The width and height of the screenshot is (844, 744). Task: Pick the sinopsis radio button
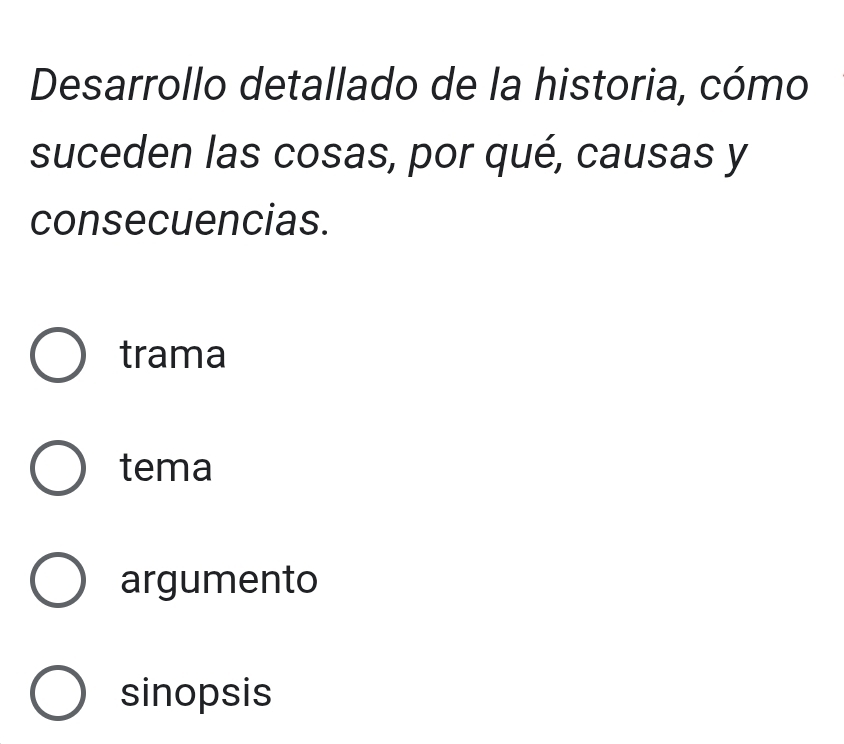[x=57, y=693]
